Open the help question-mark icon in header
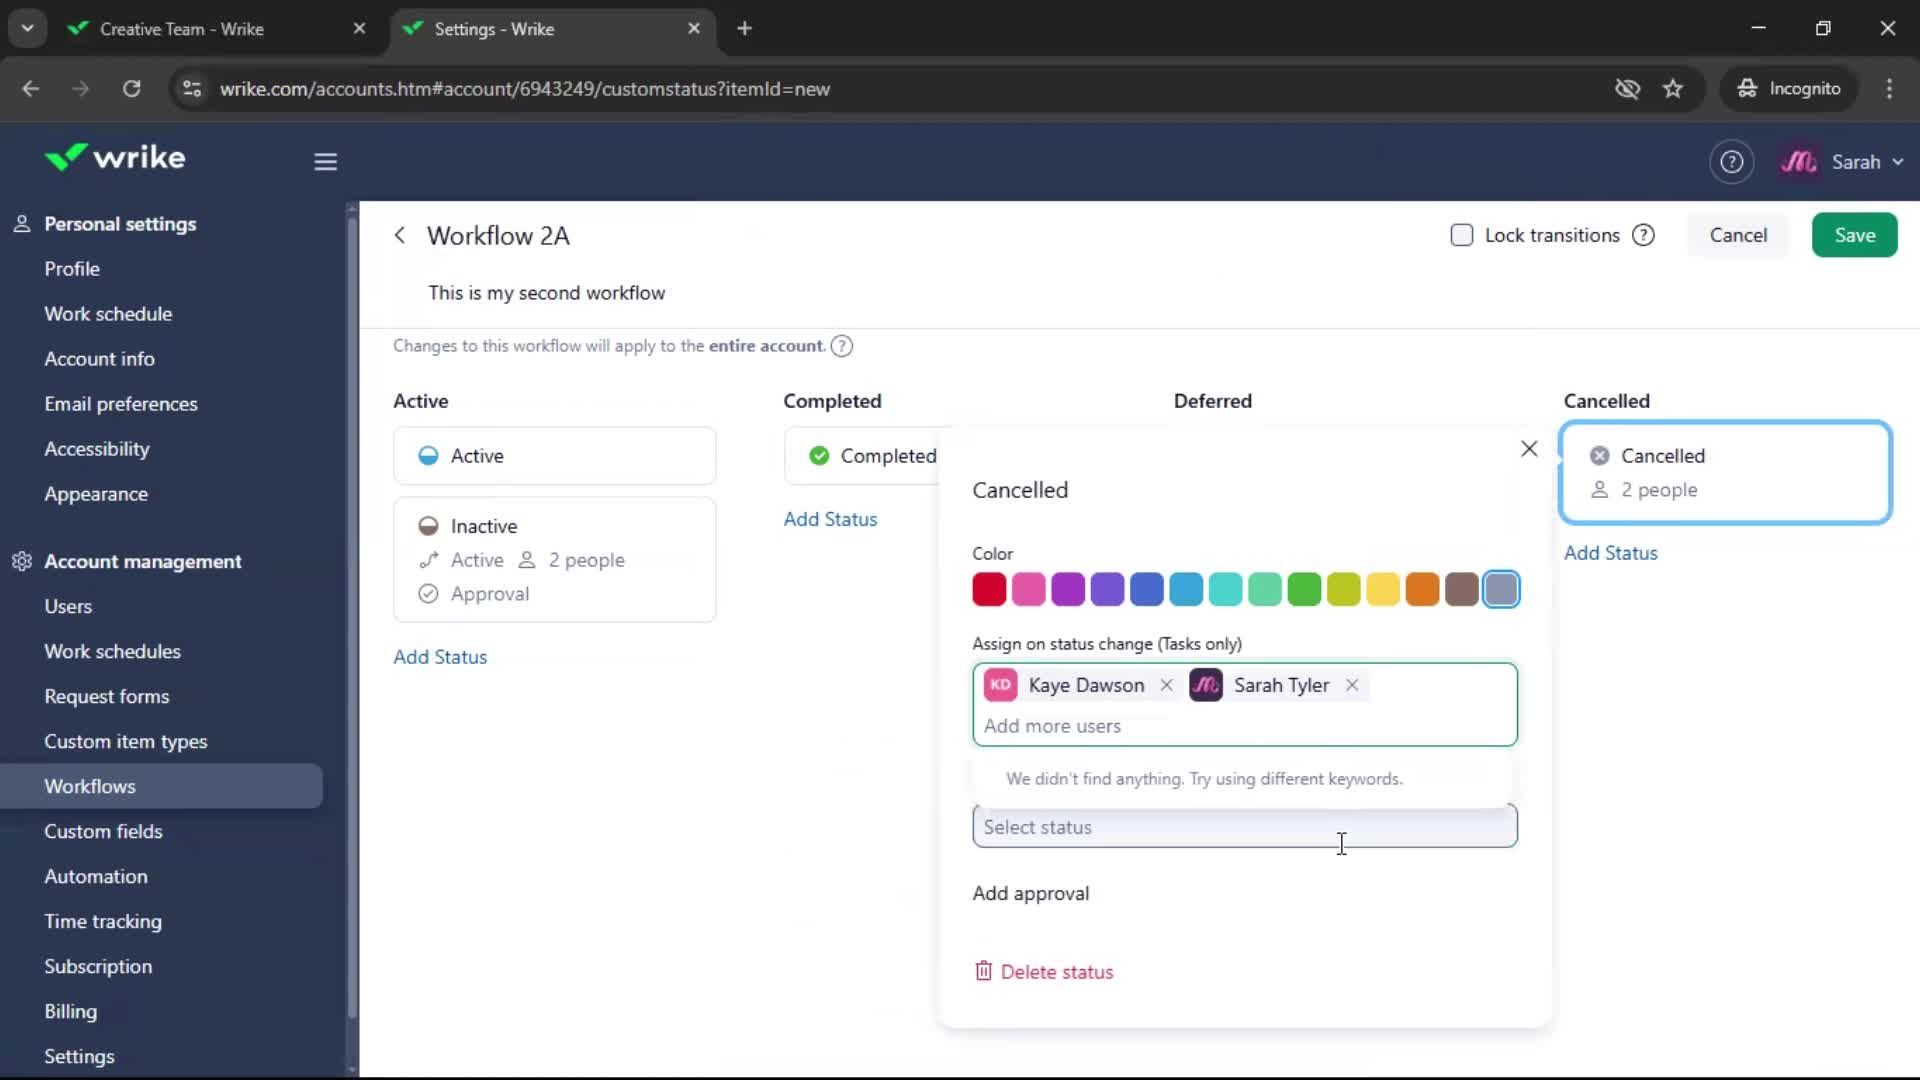 point(1731,162)
